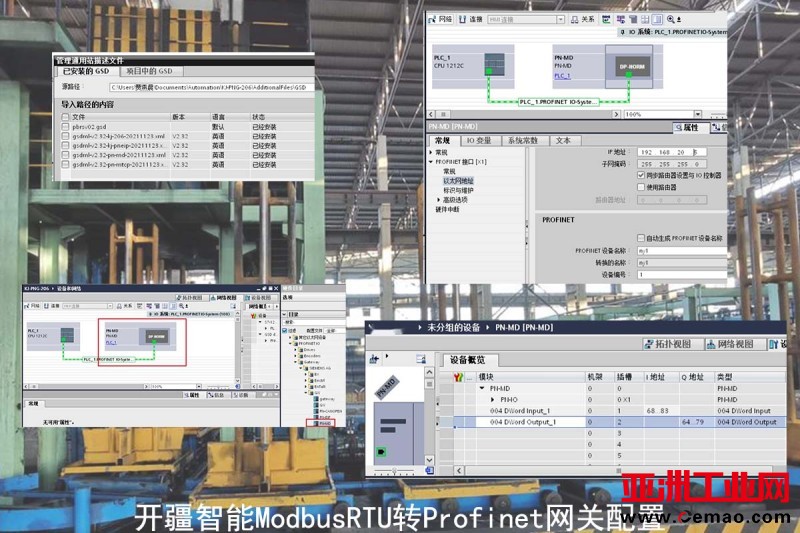Image resolution: width=800 pixels, height=533 pixels.
Task: Collapse the PN-MD row in the device overview table
Action: [x=482, y=388]
